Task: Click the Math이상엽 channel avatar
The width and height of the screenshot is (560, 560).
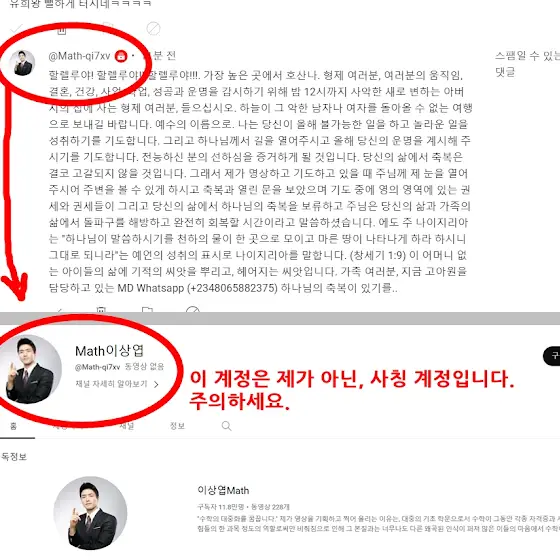Action: tap(30, 369)
